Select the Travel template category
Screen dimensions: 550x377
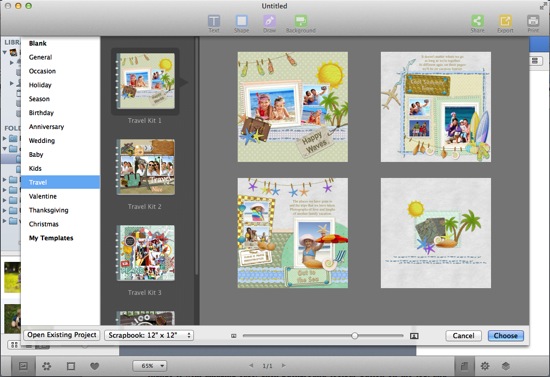click(x=60, y=182)
